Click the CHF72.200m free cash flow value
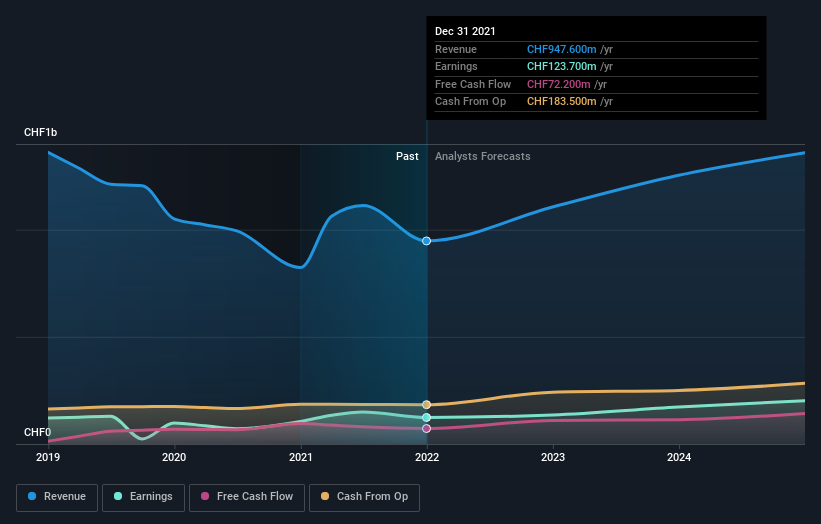 click(x=559, y=84)
